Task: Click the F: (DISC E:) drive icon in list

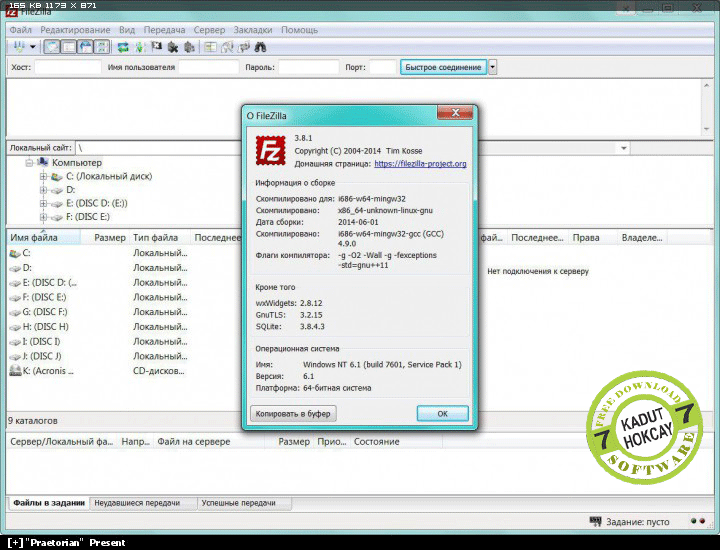Action: point(15,298)
